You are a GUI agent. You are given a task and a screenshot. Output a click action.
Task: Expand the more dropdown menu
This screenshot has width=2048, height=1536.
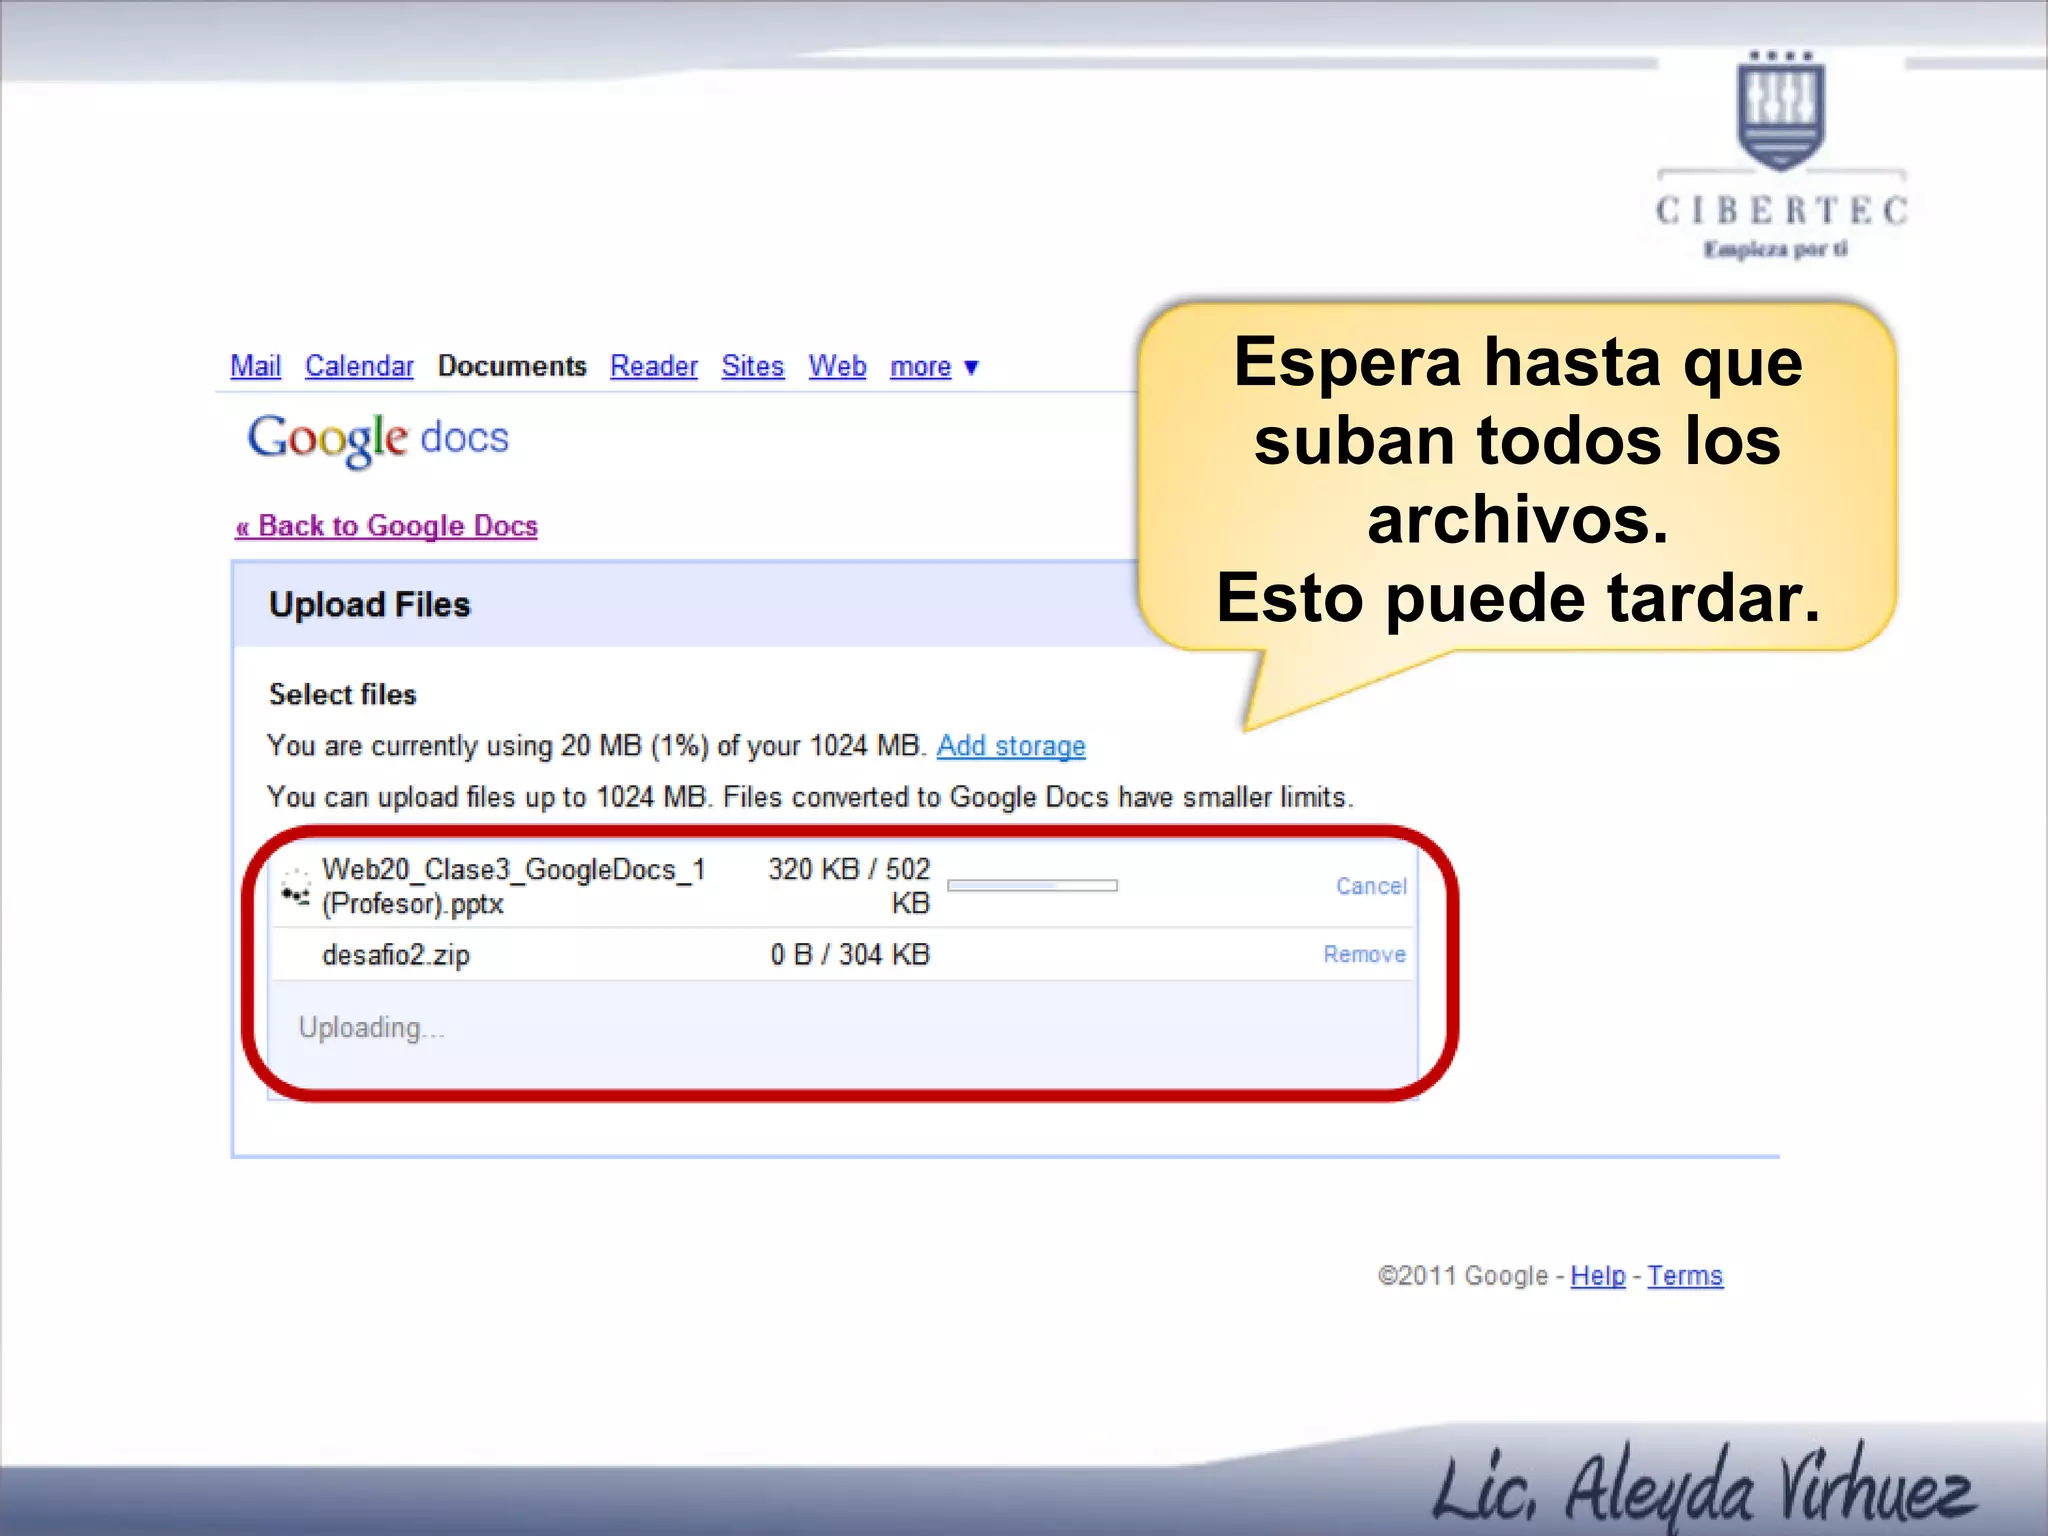(934, 367)
